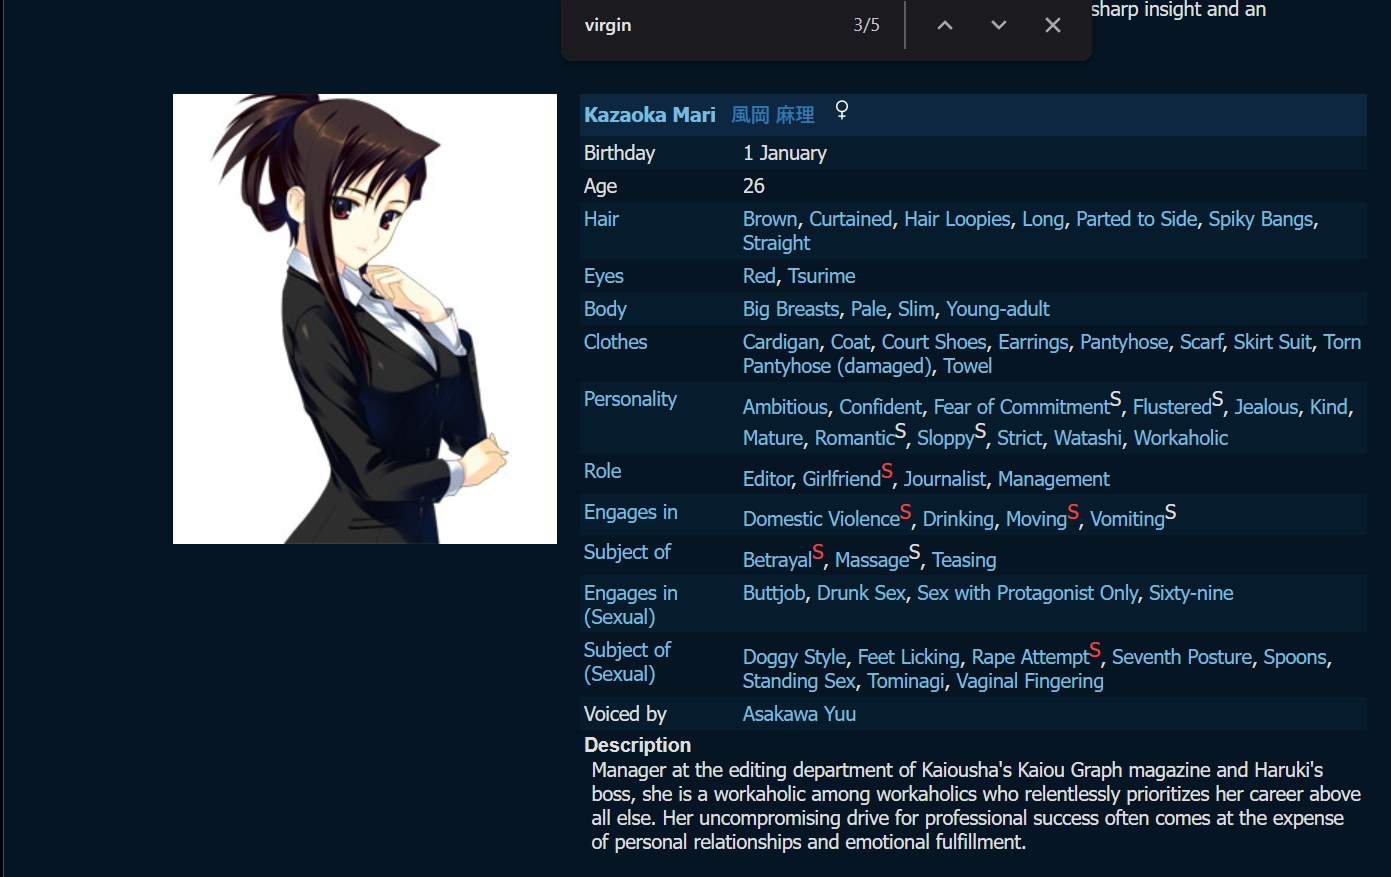This screenshot has height=877, width=1391.
Task: Close the find-in-page bar
Action: 1053,25
